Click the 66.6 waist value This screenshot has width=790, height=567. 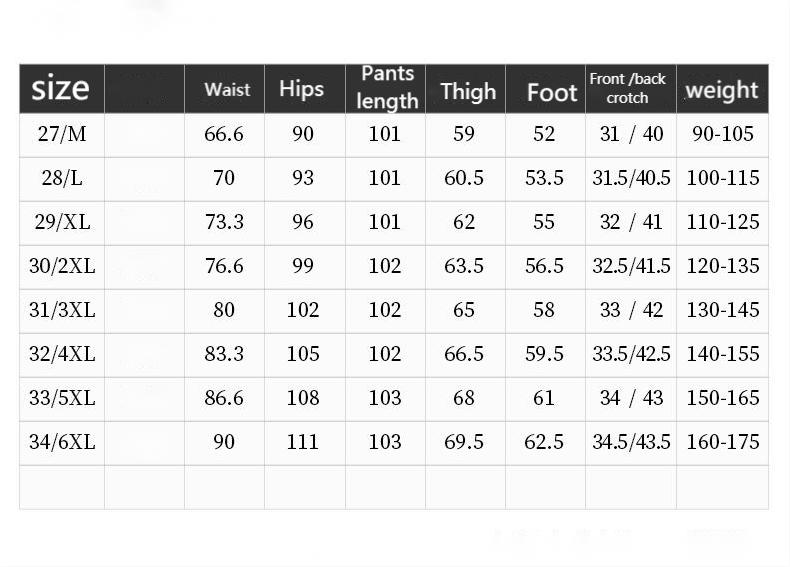click(224, 134)
